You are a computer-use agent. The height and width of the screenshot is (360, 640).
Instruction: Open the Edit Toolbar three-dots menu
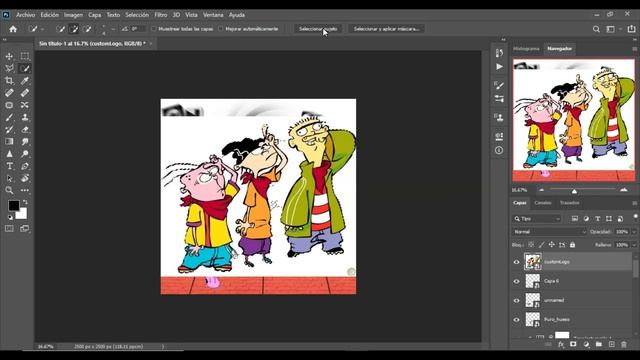tap(24, 190)
